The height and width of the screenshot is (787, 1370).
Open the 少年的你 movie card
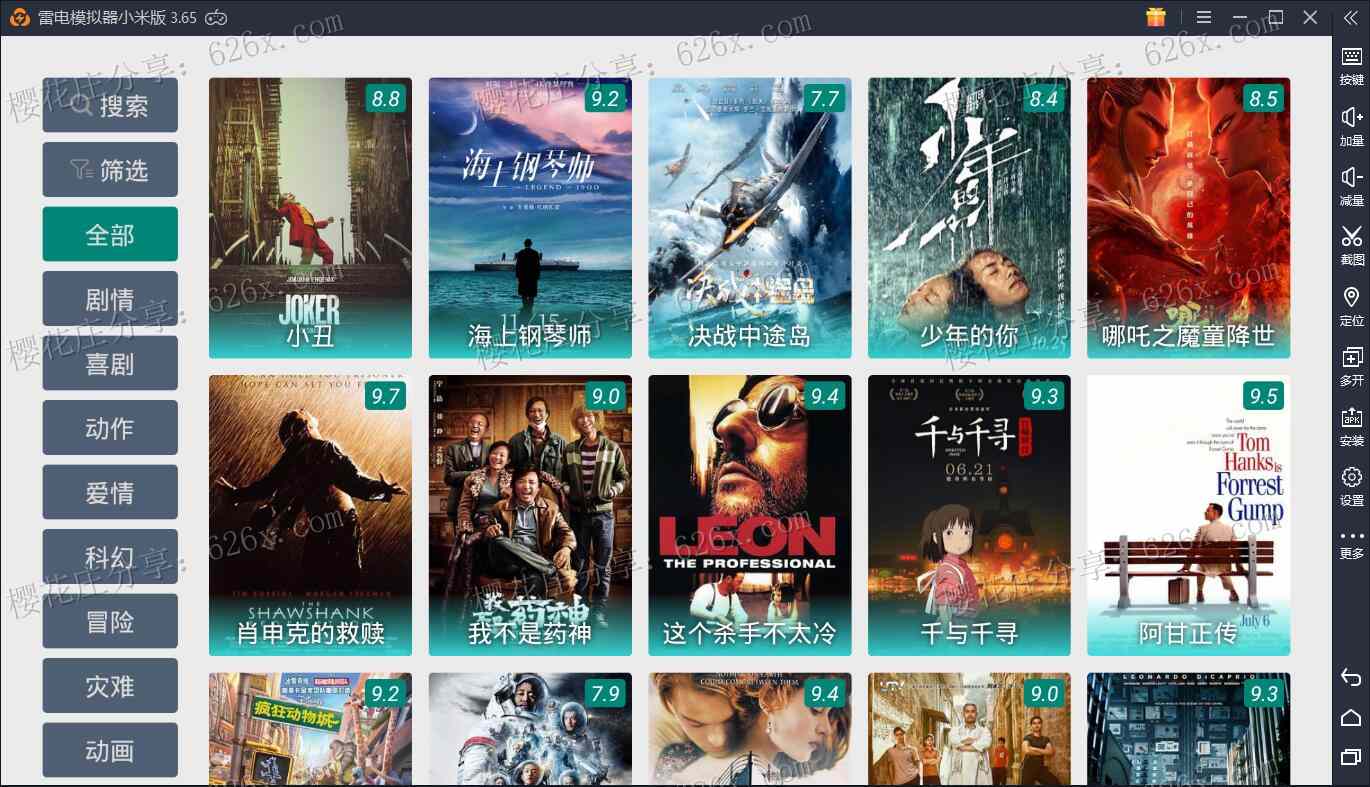click(x=969, y=218)
